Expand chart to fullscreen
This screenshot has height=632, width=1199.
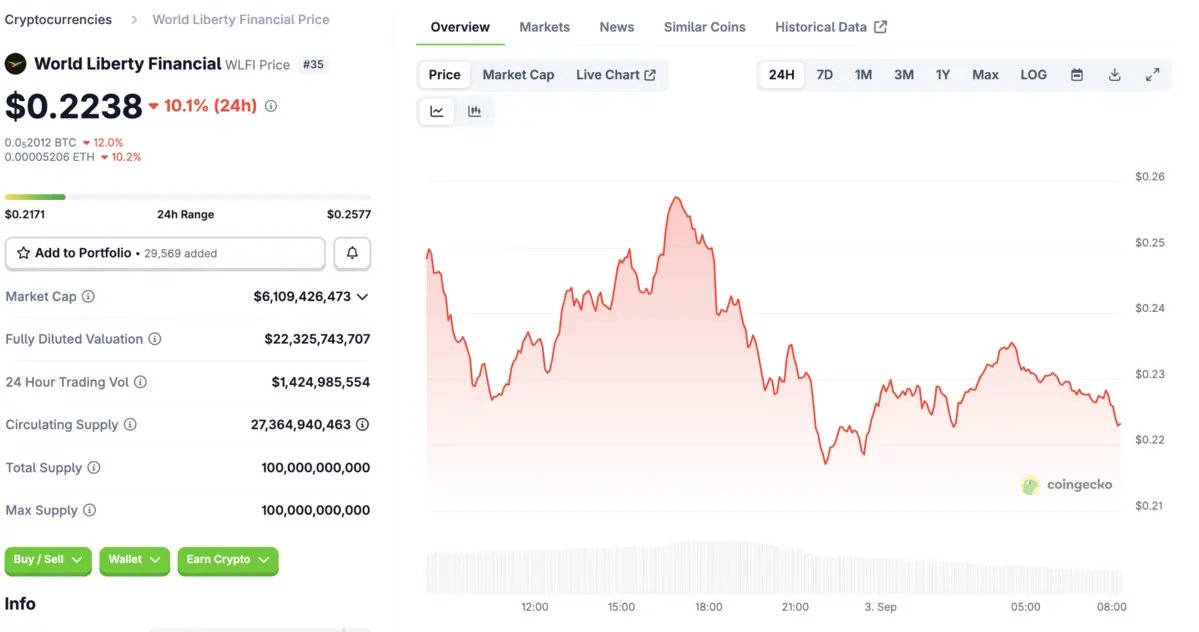1152,75
